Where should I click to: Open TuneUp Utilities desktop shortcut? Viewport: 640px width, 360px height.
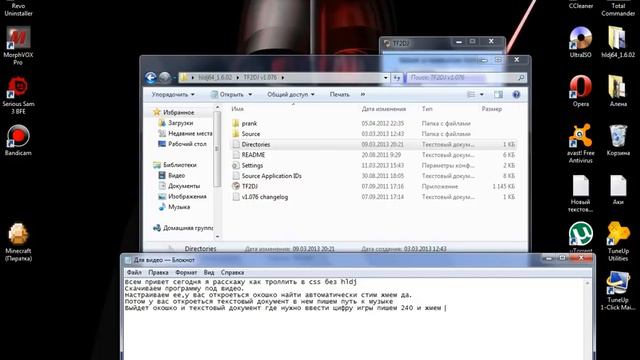pyautogui.click(x=618, y=242)
